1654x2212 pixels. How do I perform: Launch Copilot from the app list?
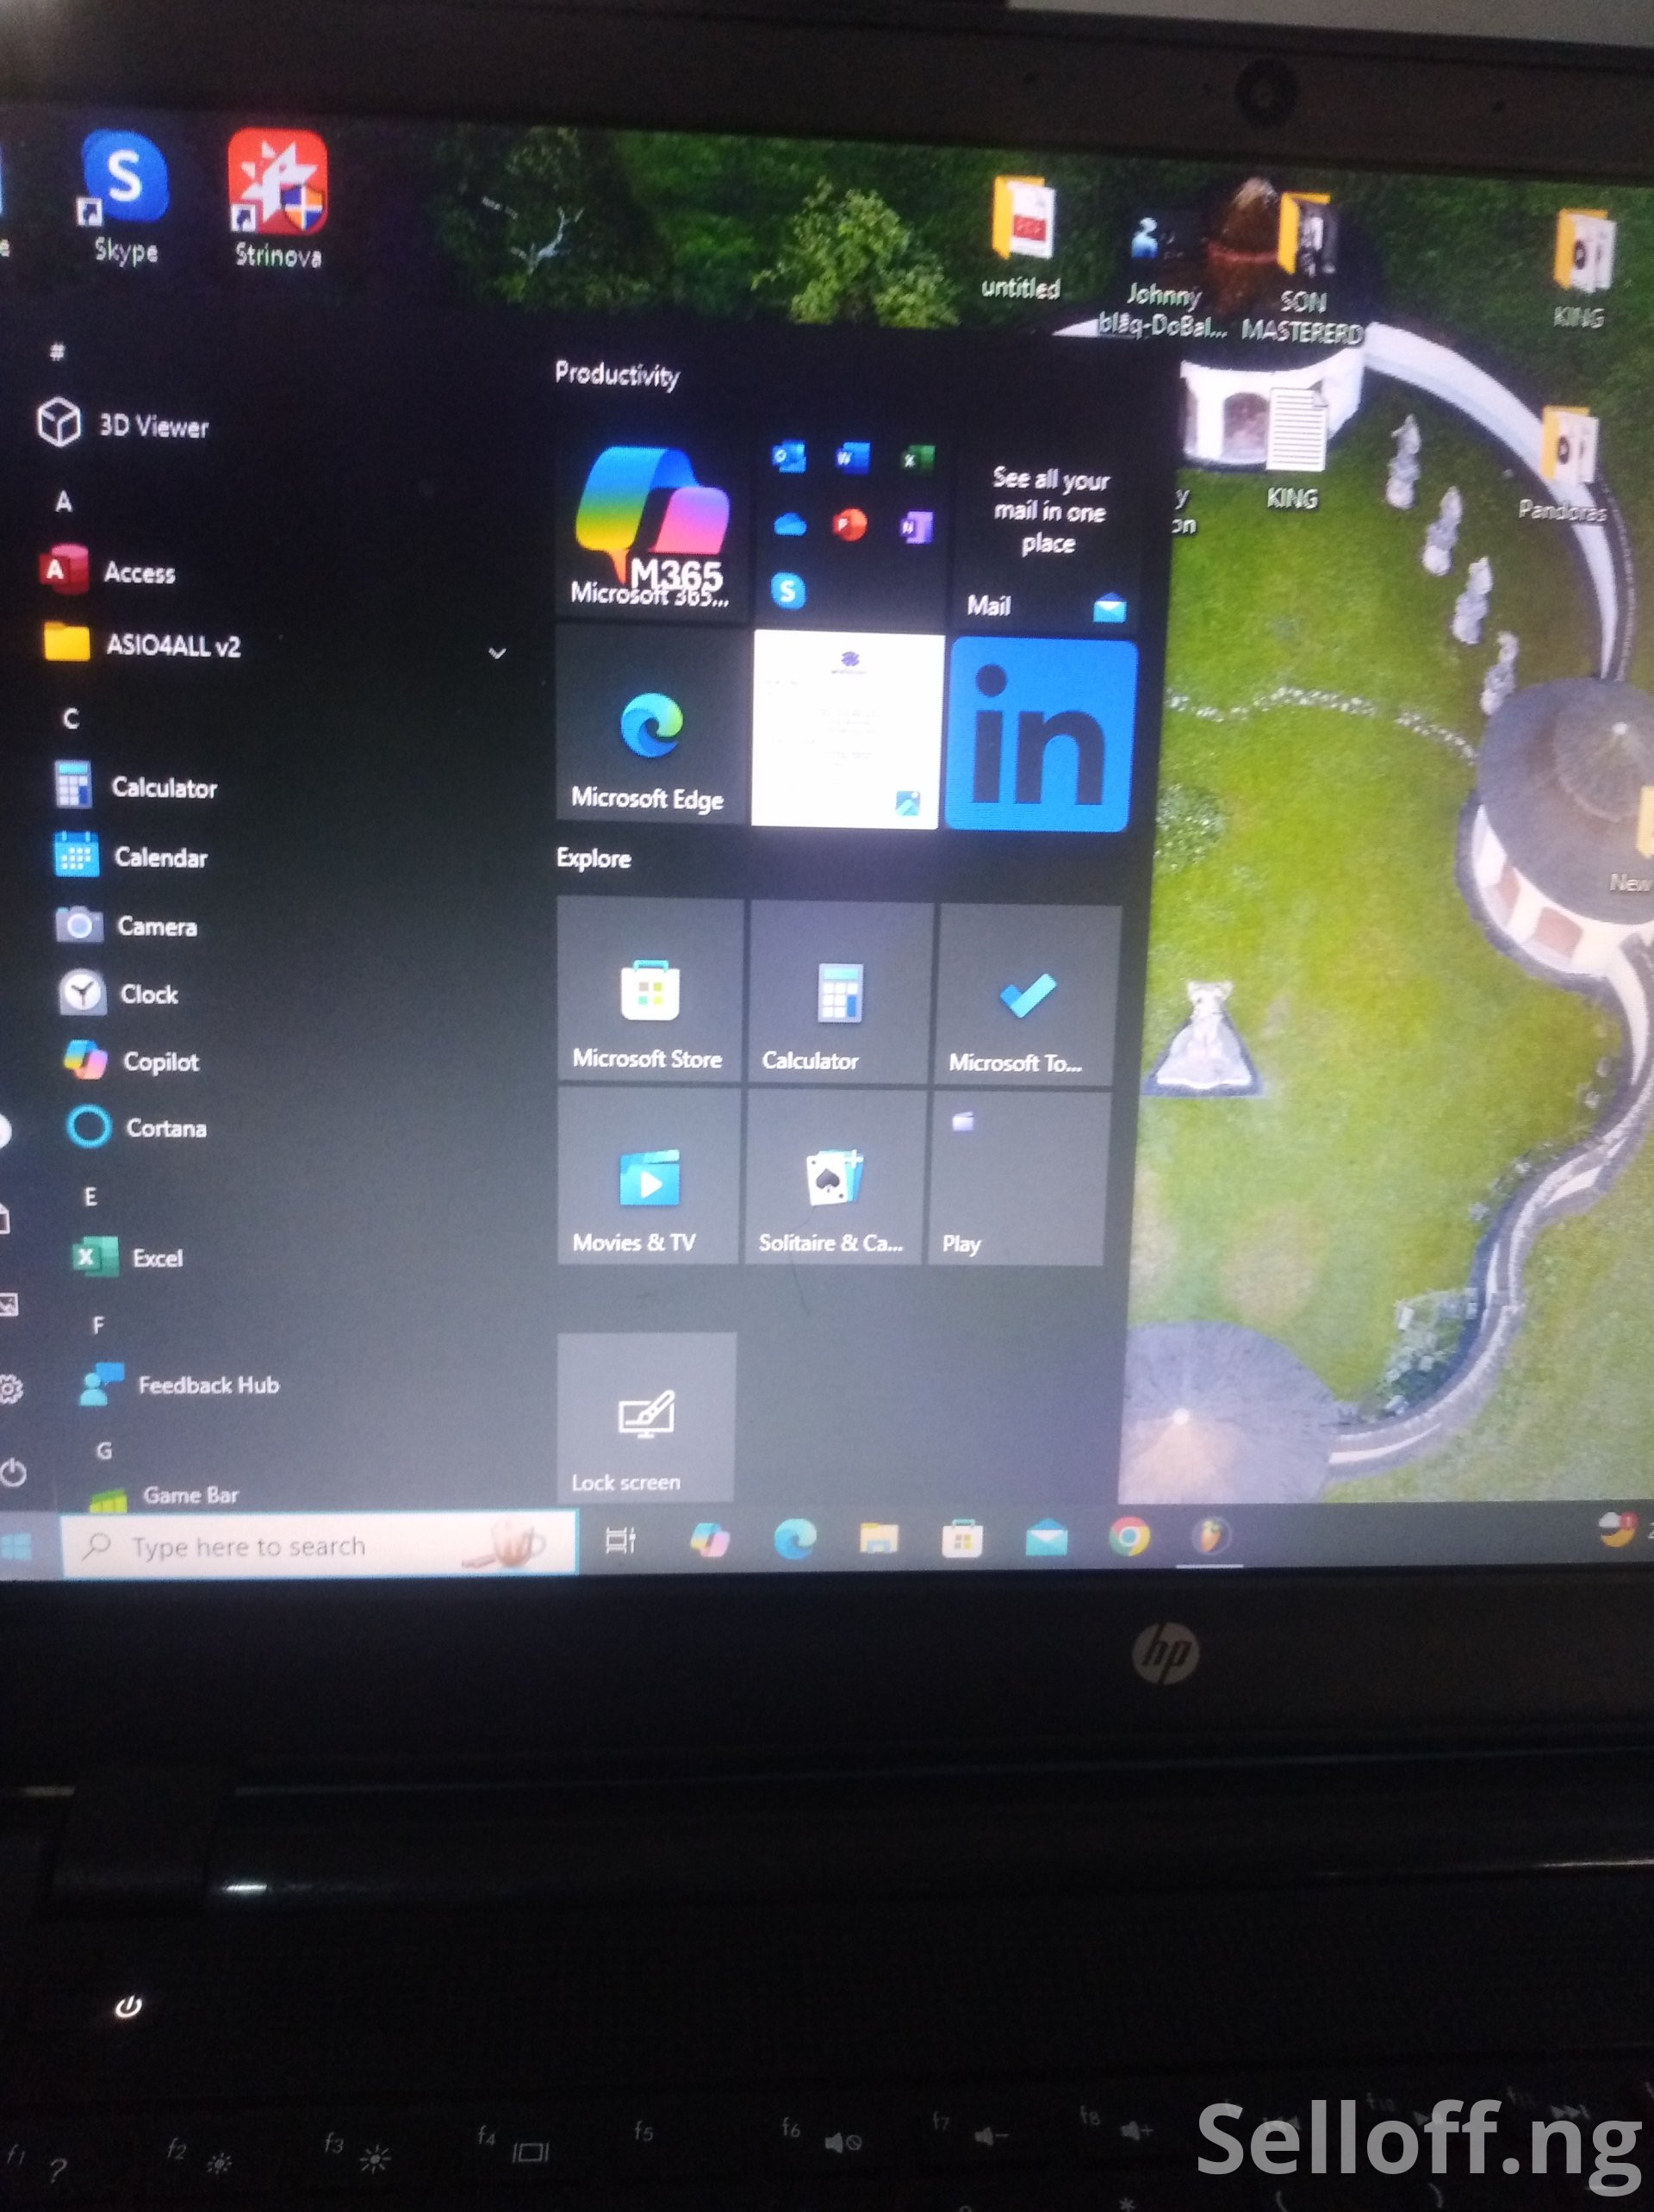132,1060
